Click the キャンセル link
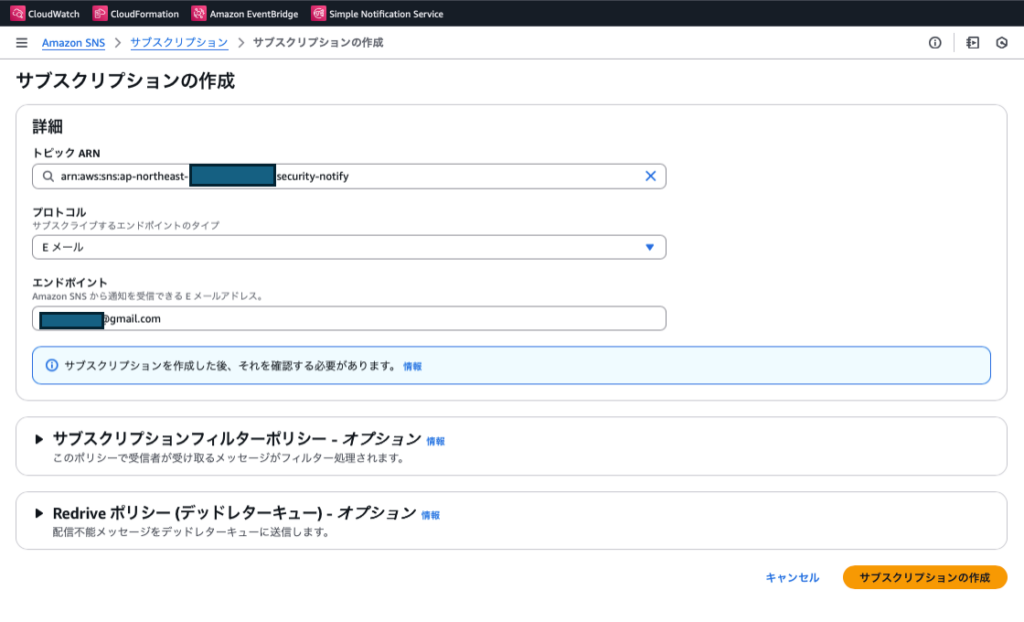This screenshot has height=622, width=1024. pos(790,577)
